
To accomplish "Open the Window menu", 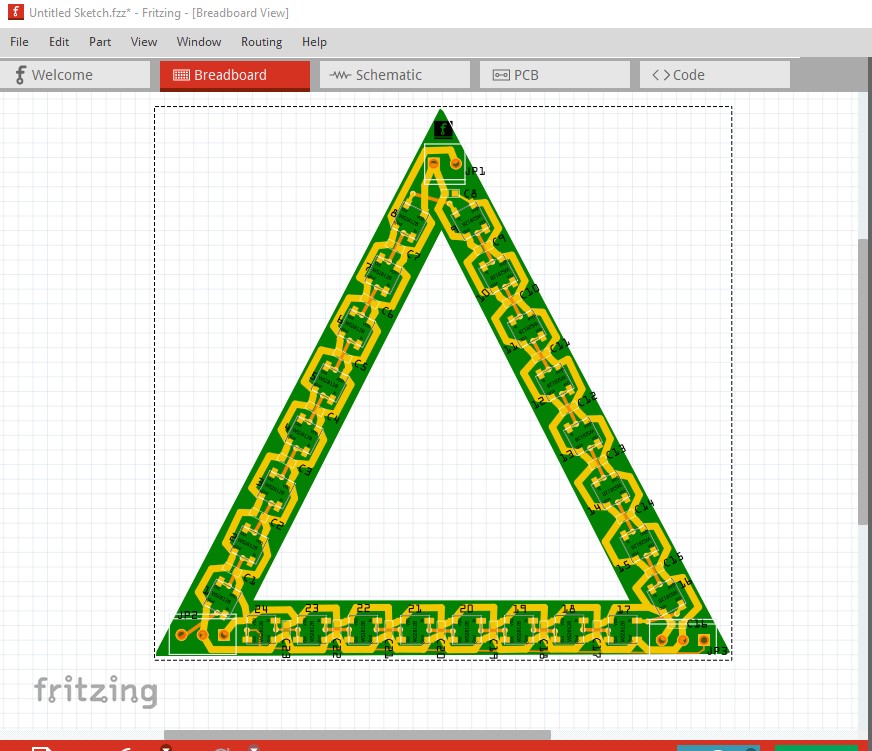I will click(x=199, y=42).
